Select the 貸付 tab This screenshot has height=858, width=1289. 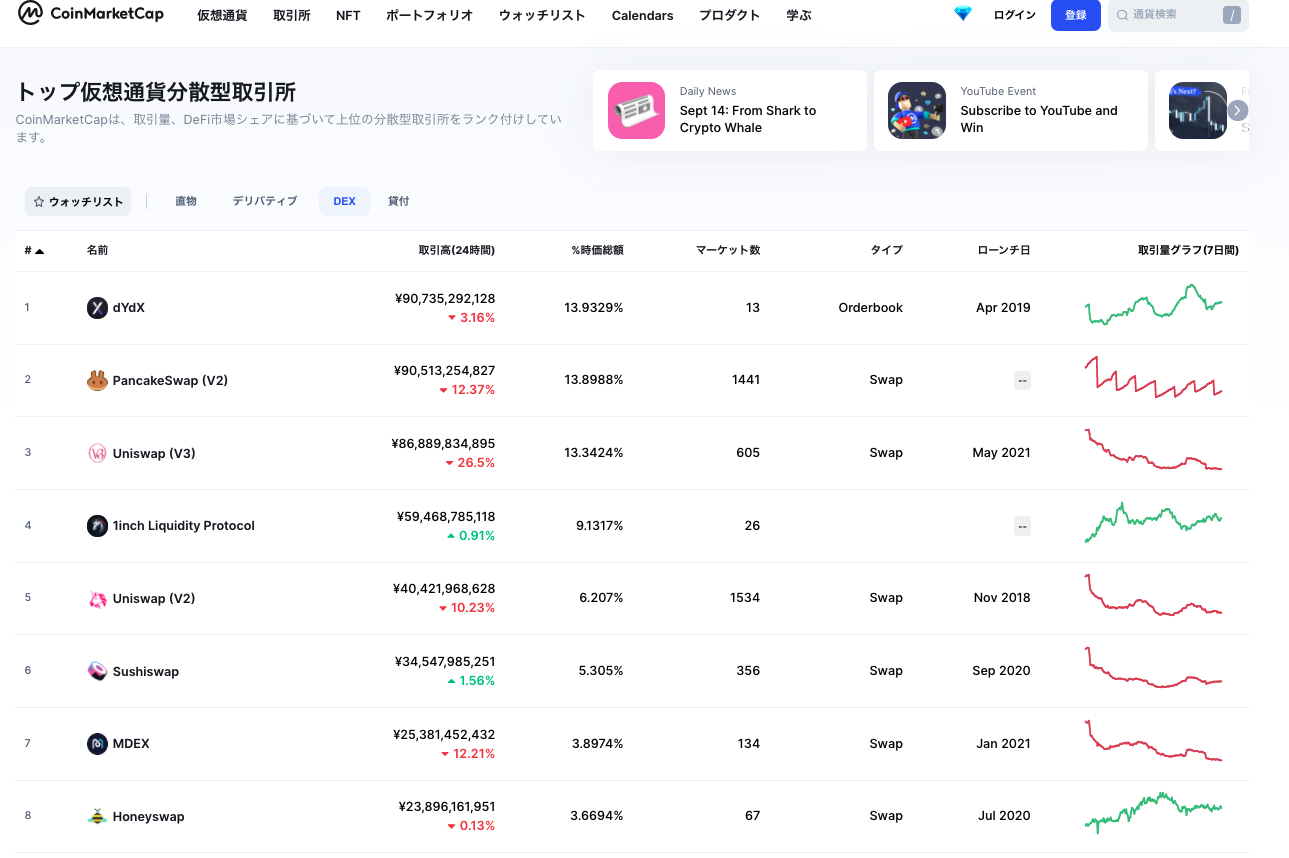tap(399, 201)
